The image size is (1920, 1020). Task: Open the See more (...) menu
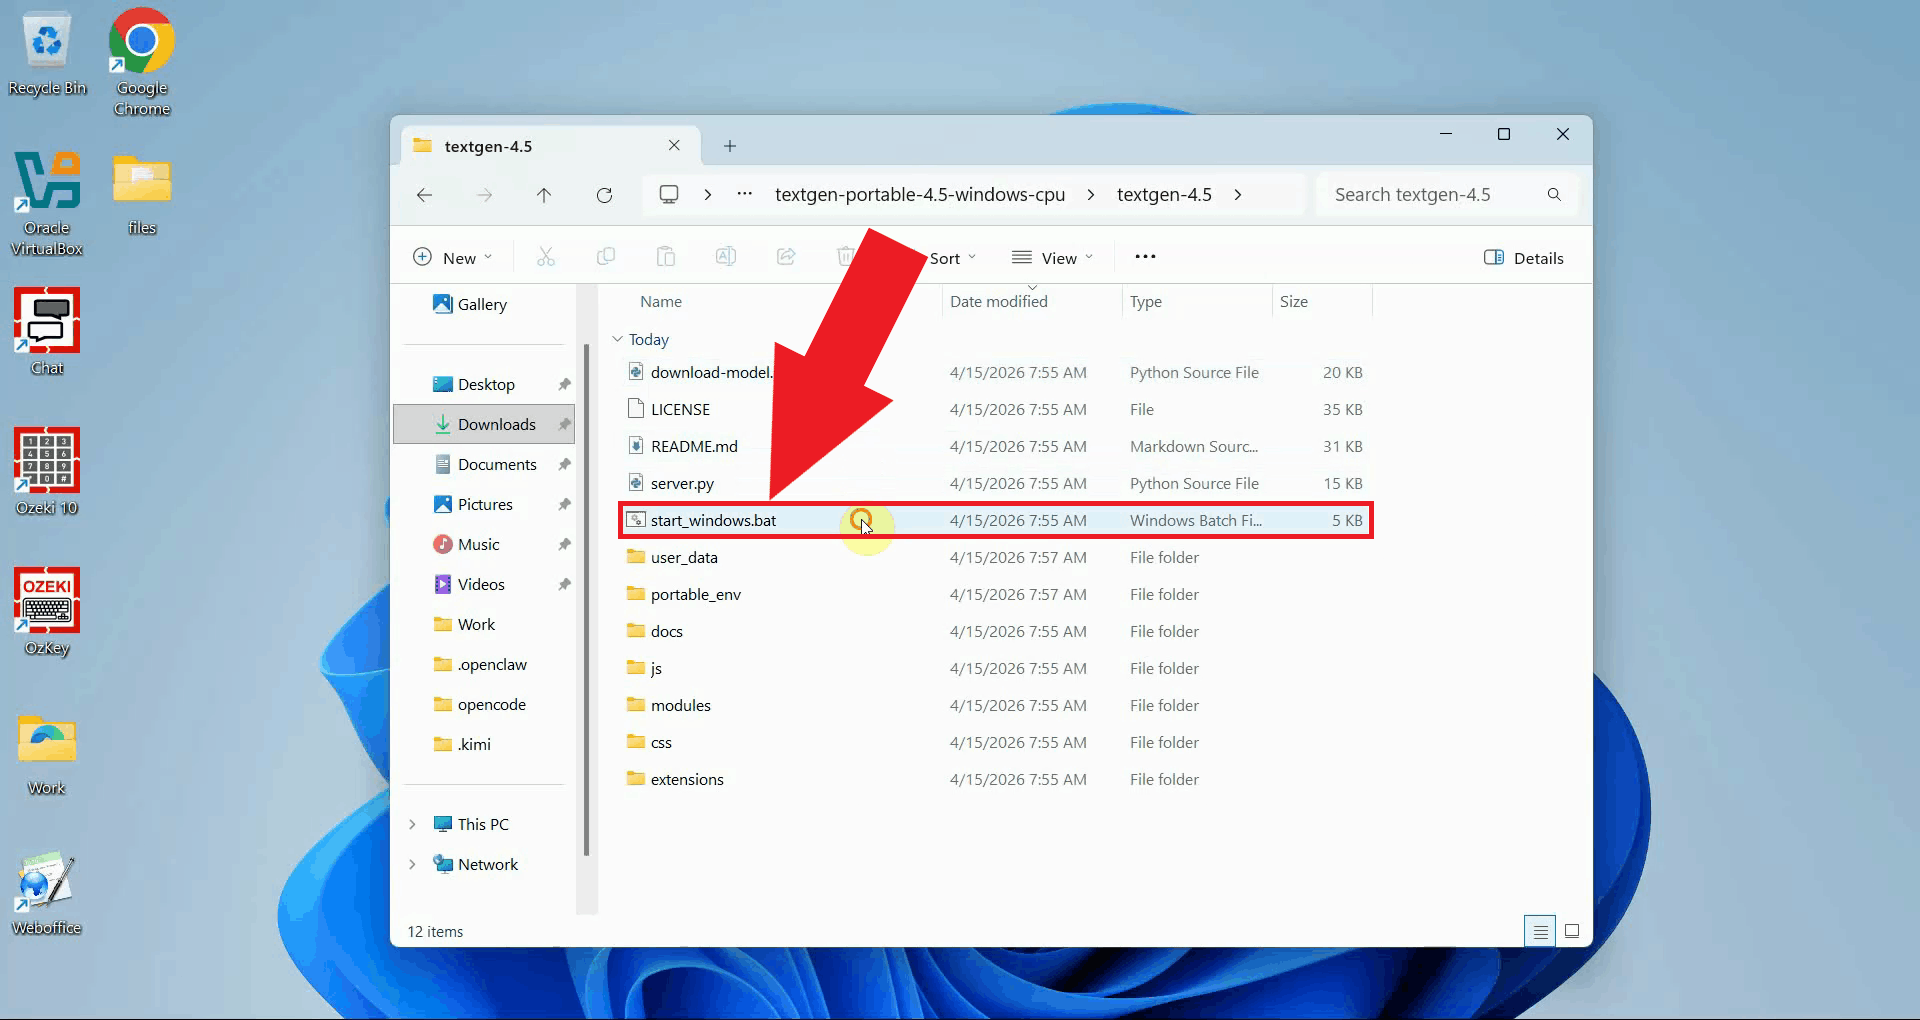coord(1145,257)
